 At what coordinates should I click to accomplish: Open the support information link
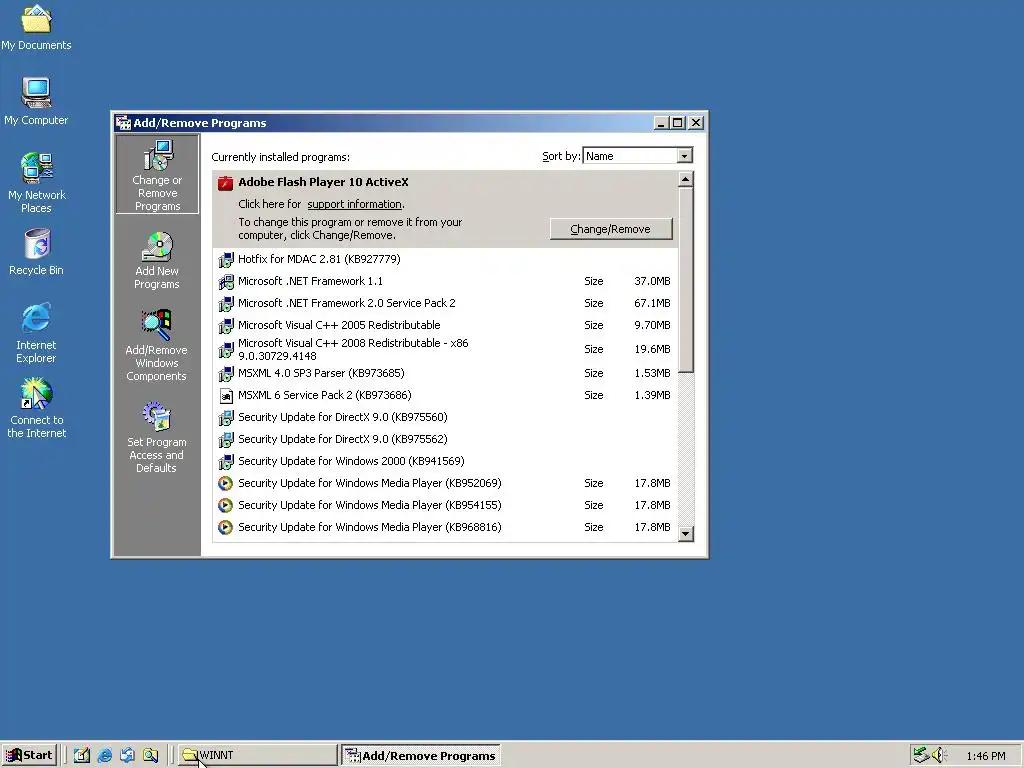(355, 204)
